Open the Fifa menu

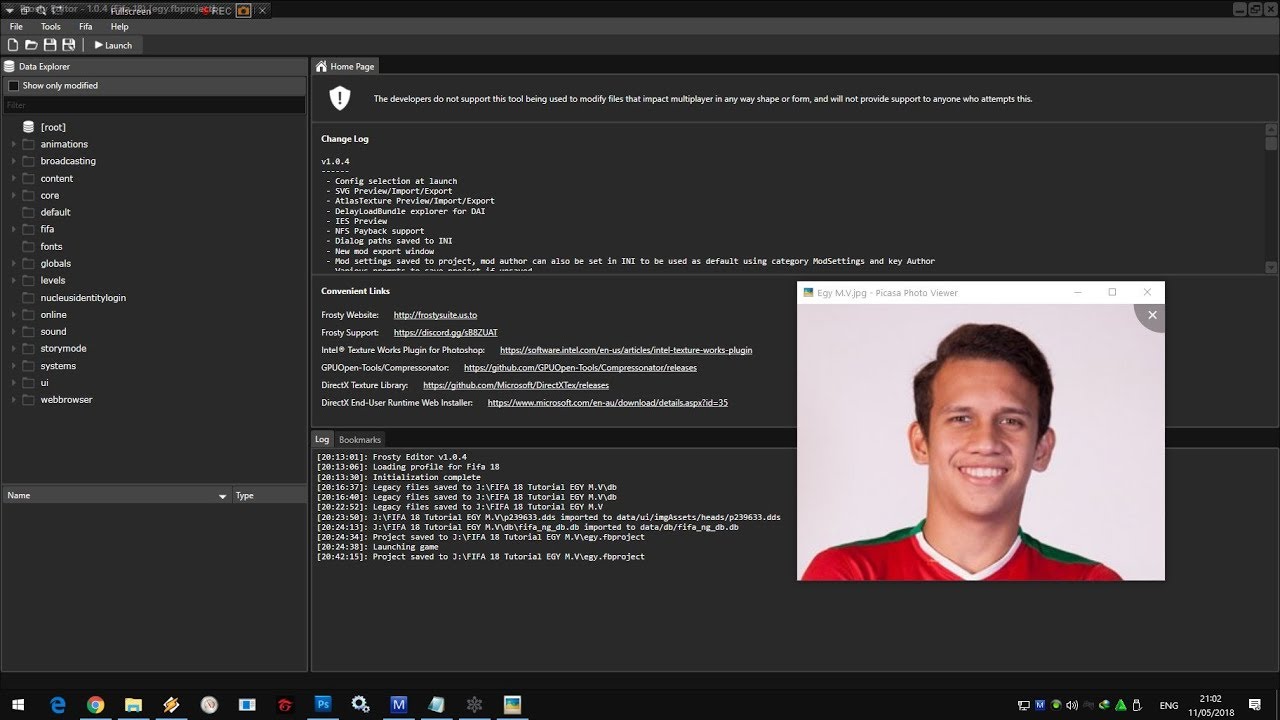click(85, 27)
